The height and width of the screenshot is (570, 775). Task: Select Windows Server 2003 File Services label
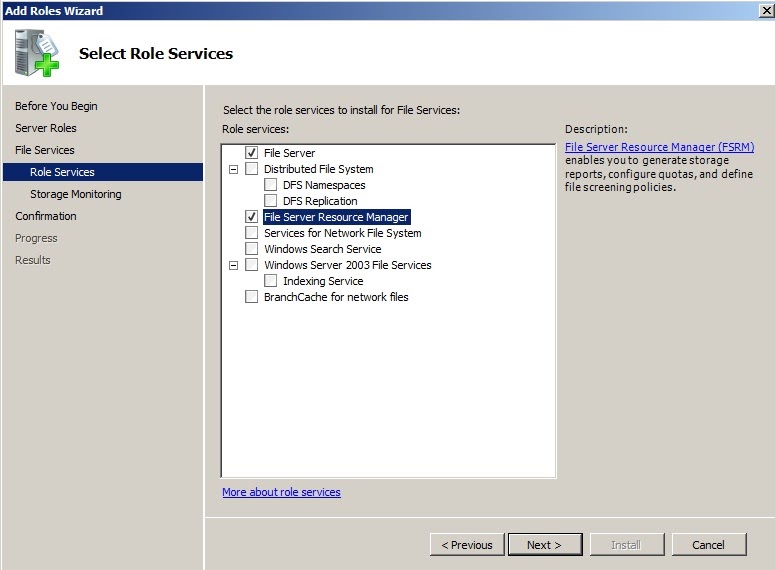pyautogui.click(x=348, y=265)
